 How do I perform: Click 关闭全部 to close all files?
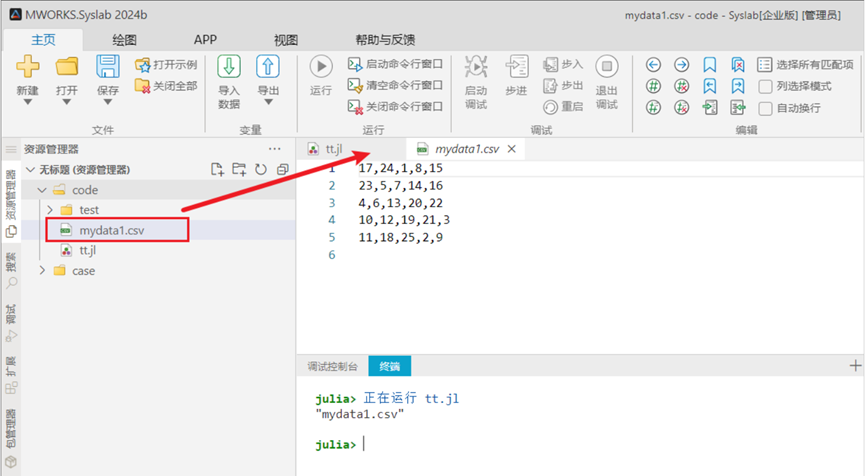point(166,86)
